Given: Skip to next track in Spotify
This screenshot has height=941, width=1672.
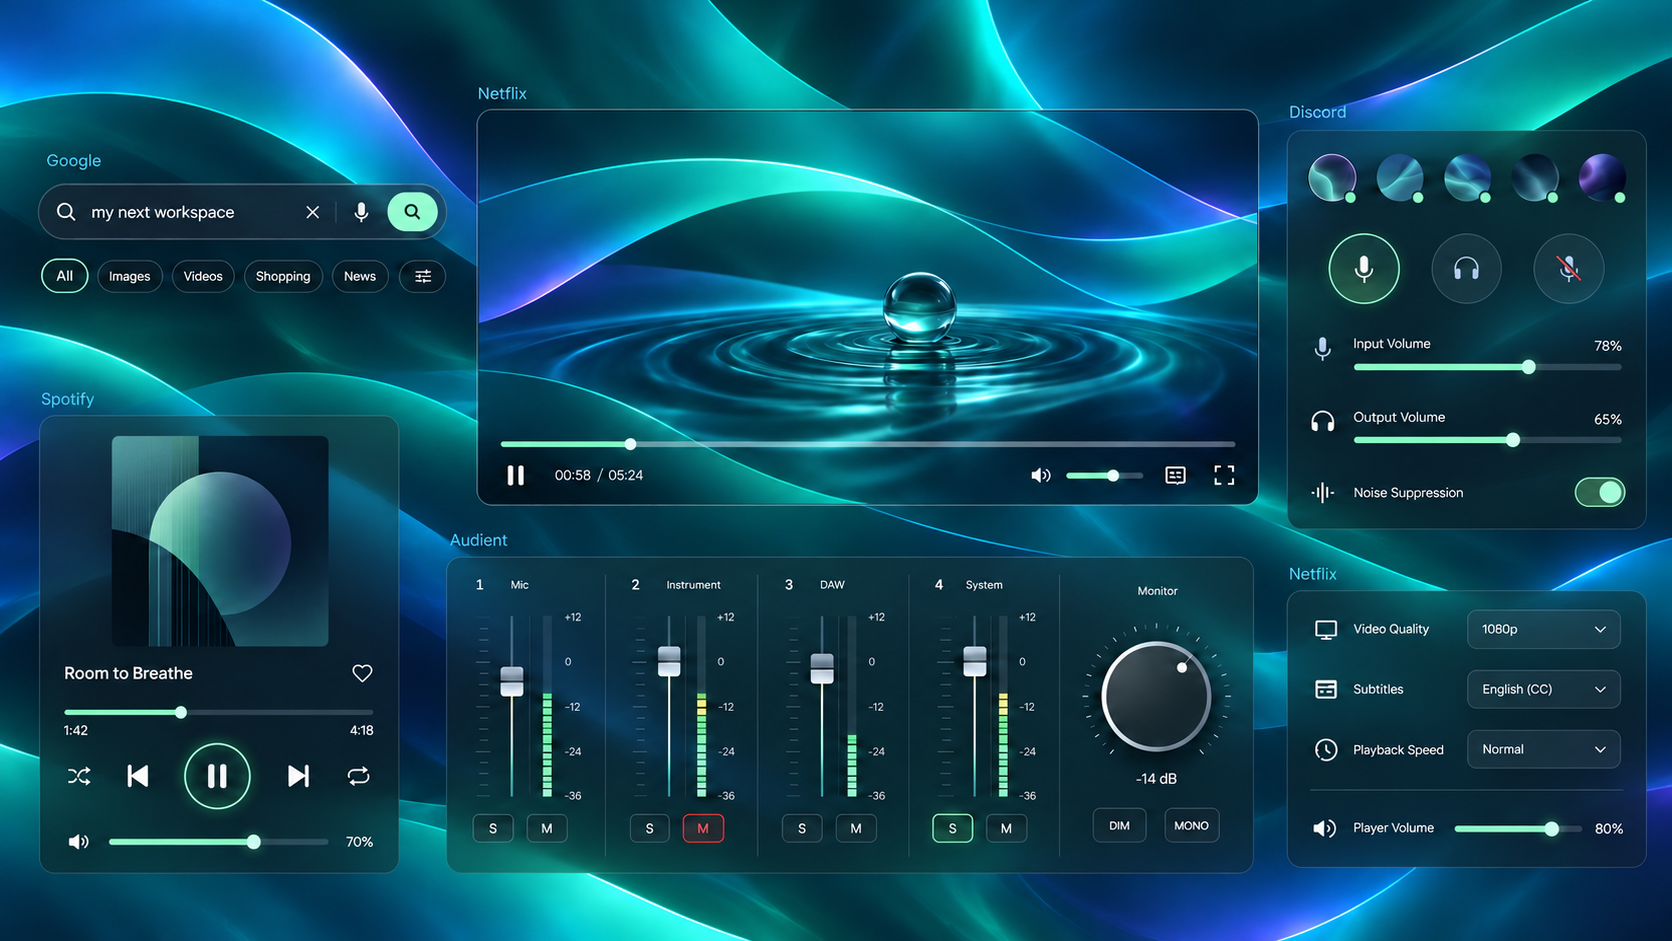Looking at the screenshot, I should [x=298, y=776].
